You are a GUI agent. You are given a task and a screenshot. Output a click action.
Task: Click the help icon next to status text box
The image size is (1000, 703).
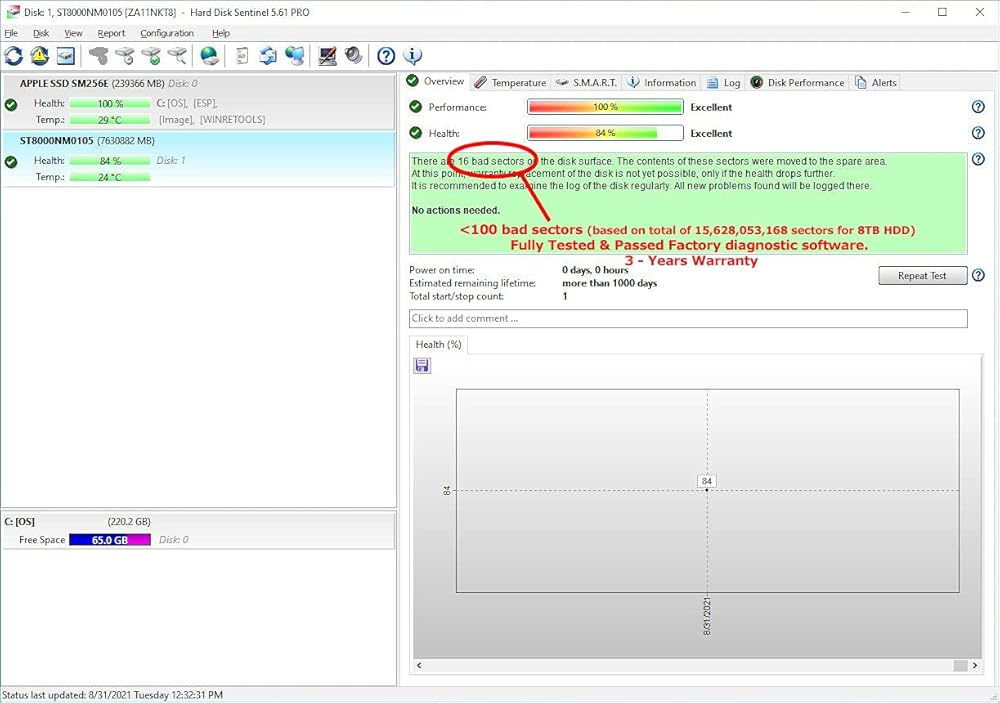(978, 159)
